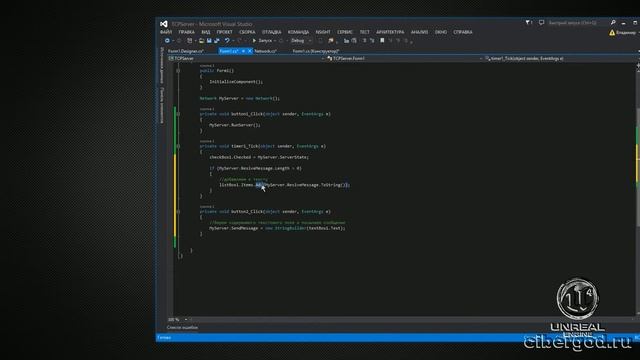Open the ПРОЕКТ menu
The width and height of the screenshot is (640, 360).
[x=224, y=32]
